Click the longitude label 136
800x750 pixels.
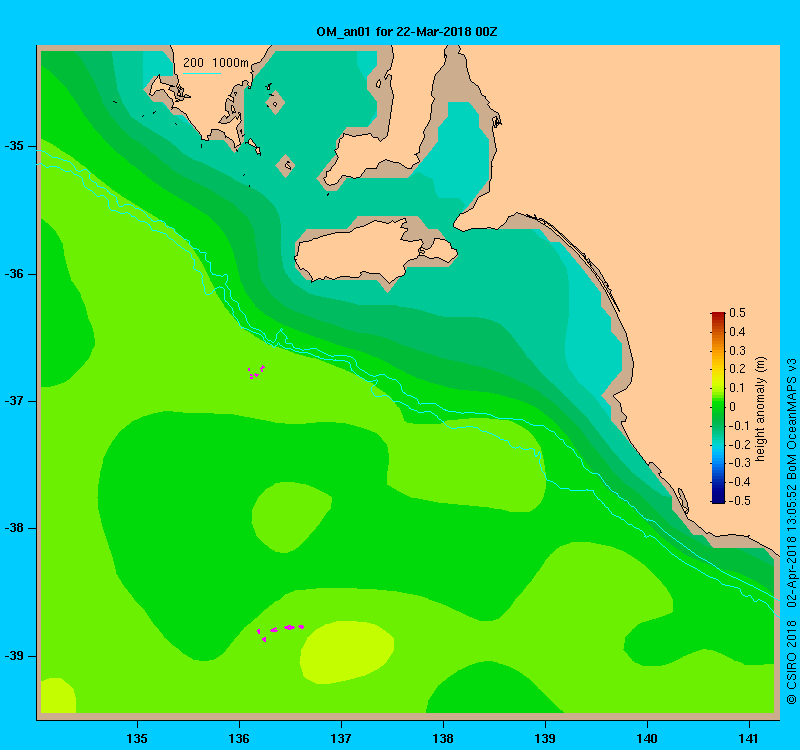click(x=239, y=738)
